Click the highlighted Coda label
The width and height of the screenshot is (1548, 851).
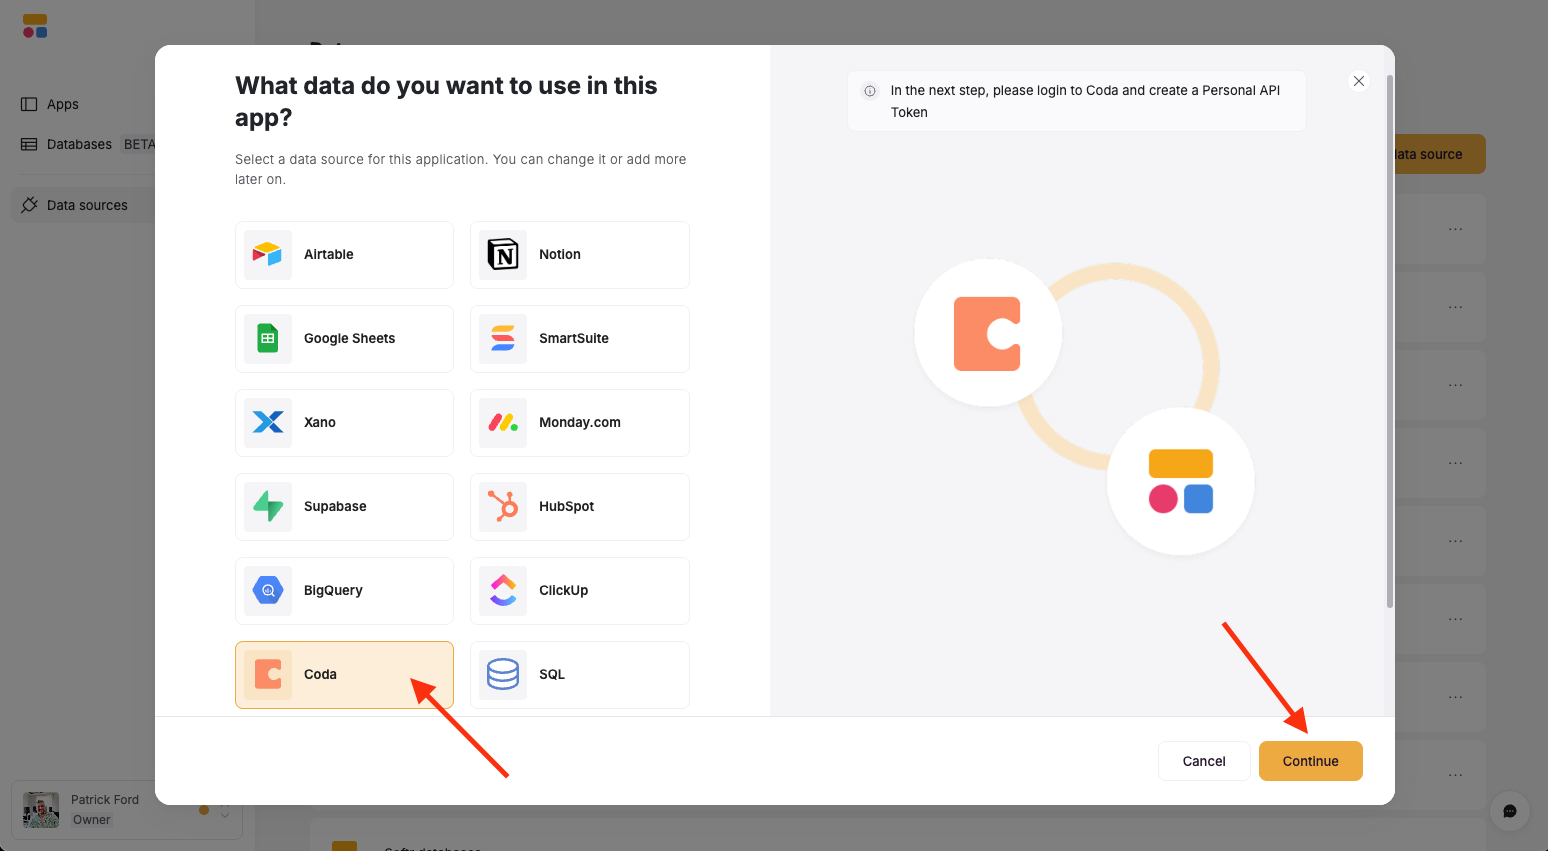[320, 674]
